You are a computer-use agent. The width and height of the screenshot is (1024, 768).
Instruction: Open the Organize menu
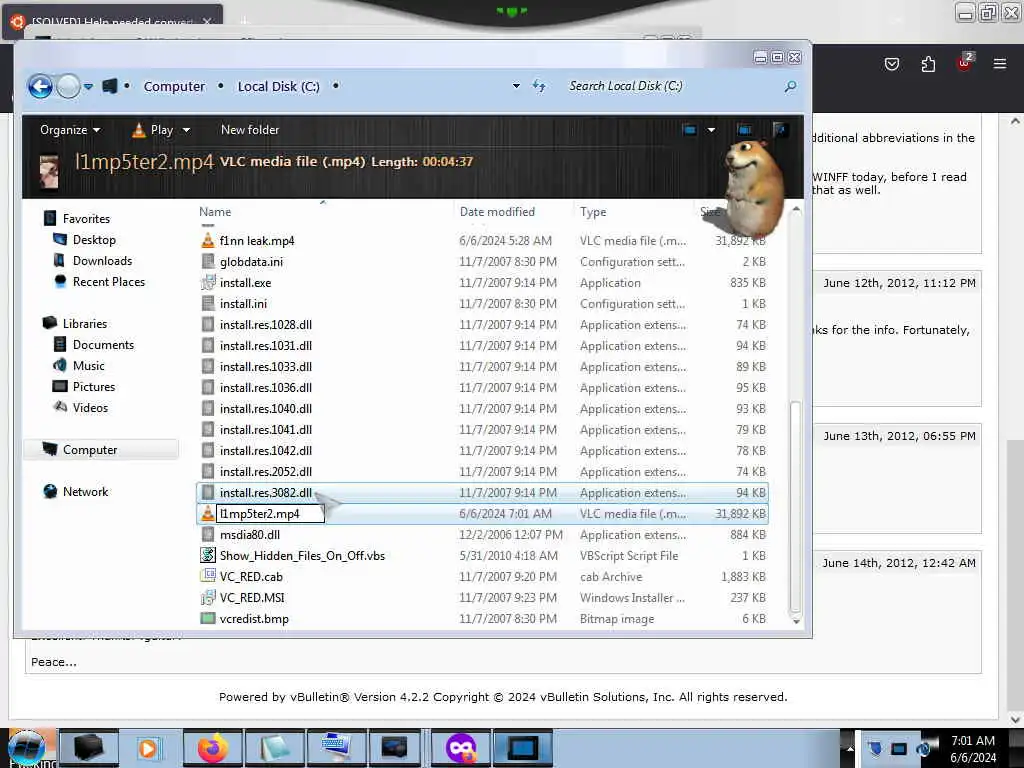pyautogui.click(x=70, y=130)
